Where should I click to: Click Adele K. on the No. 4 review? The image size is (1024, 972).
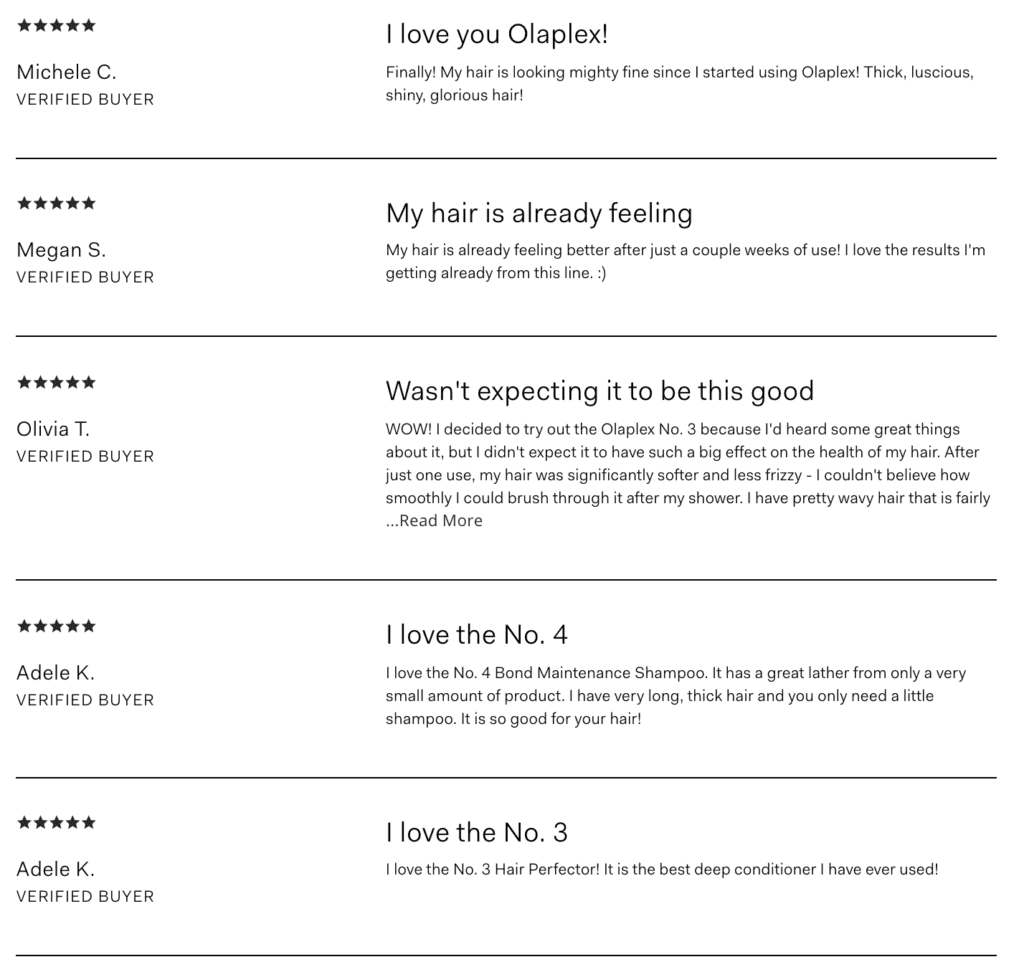click(x=56, y=672)
